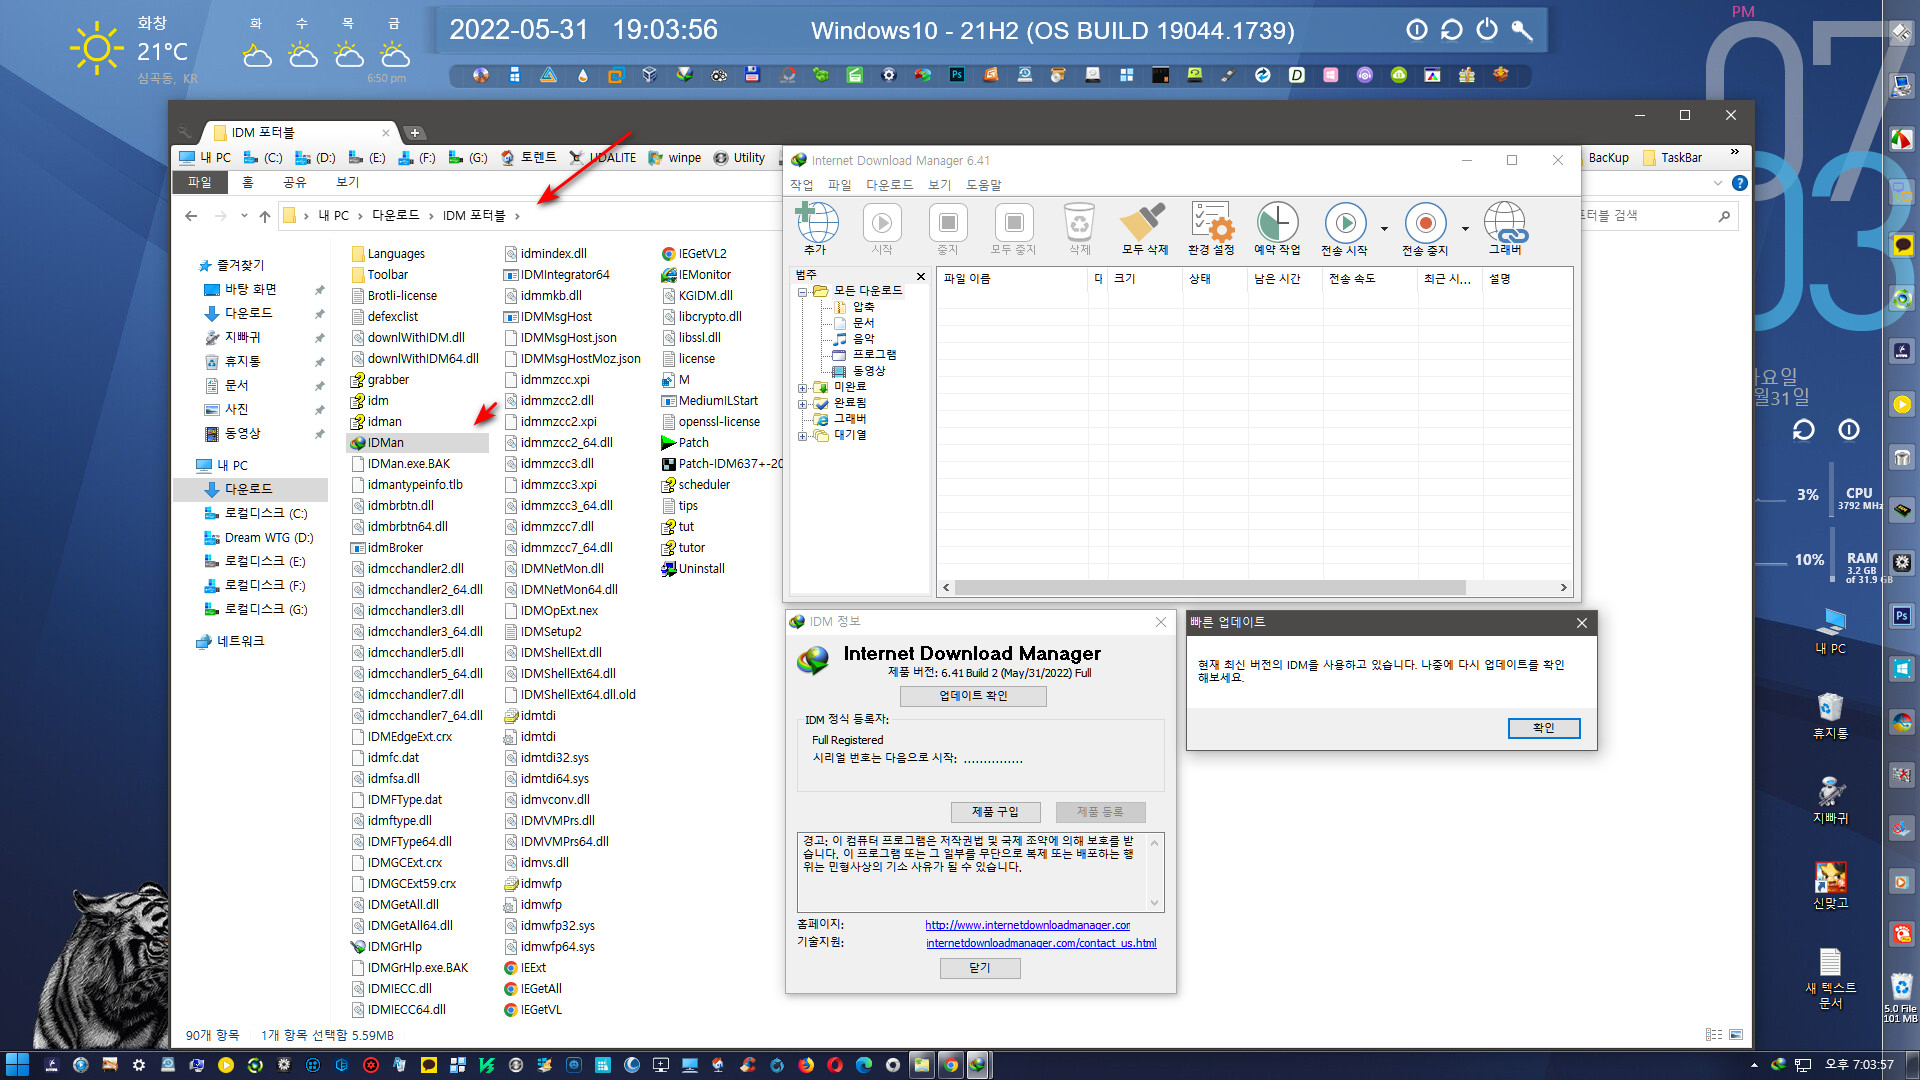Image resolution: width=1920 pixels, height=1080 pixels.
Task: Open IDM 도움말 menu
Action: point(983,185)
